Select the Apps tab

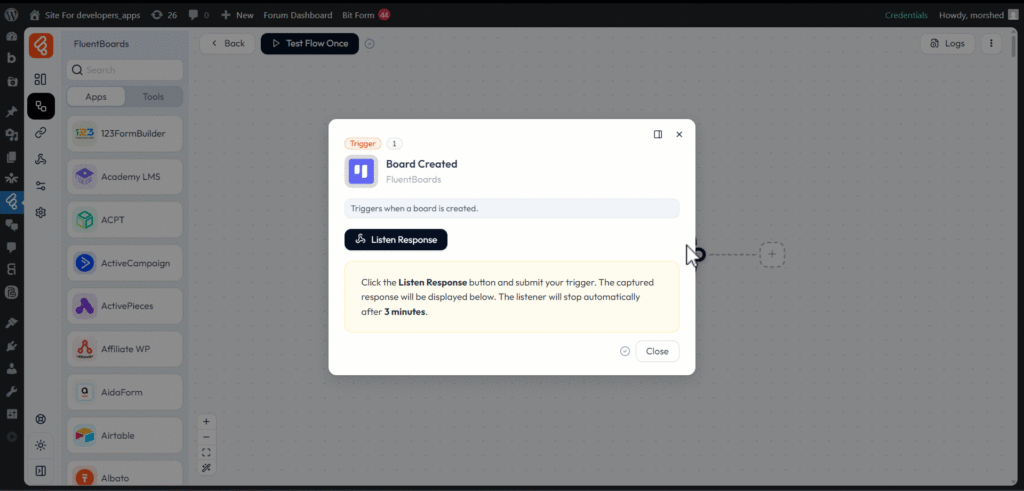pyautogui.click(x=96, y=97)
